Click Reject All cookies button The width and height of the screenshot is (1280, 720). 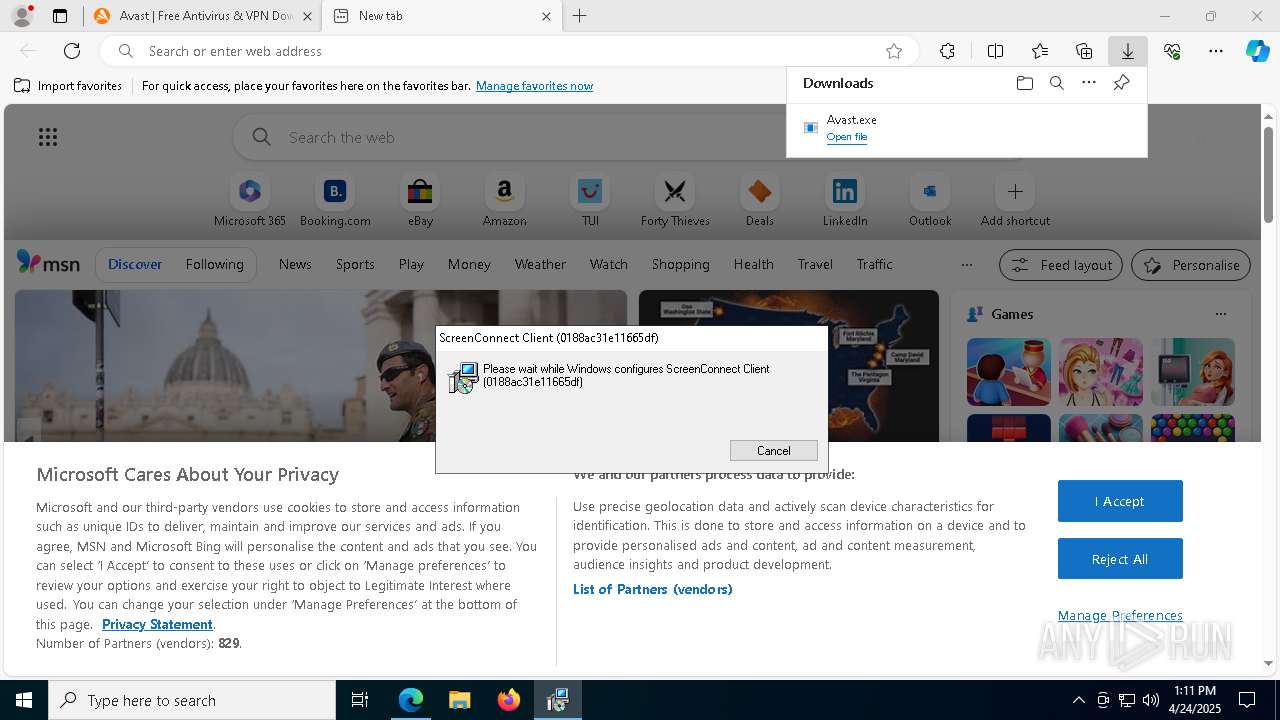tap(1120, 559)
